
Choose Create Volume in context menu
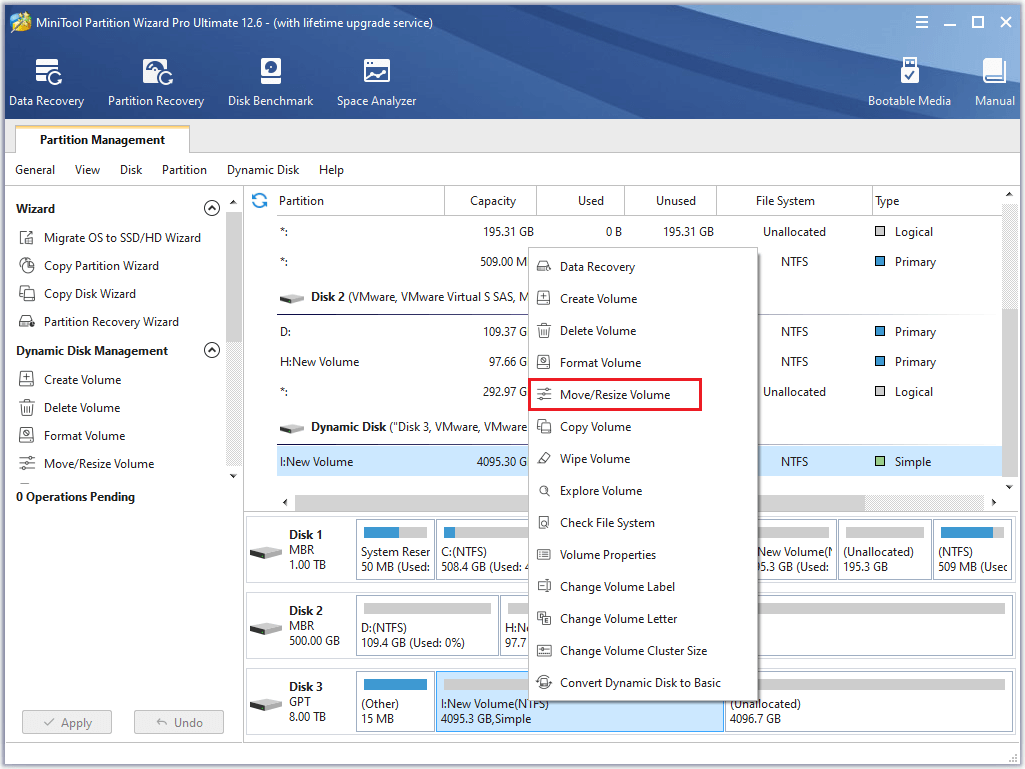[643, 299]
